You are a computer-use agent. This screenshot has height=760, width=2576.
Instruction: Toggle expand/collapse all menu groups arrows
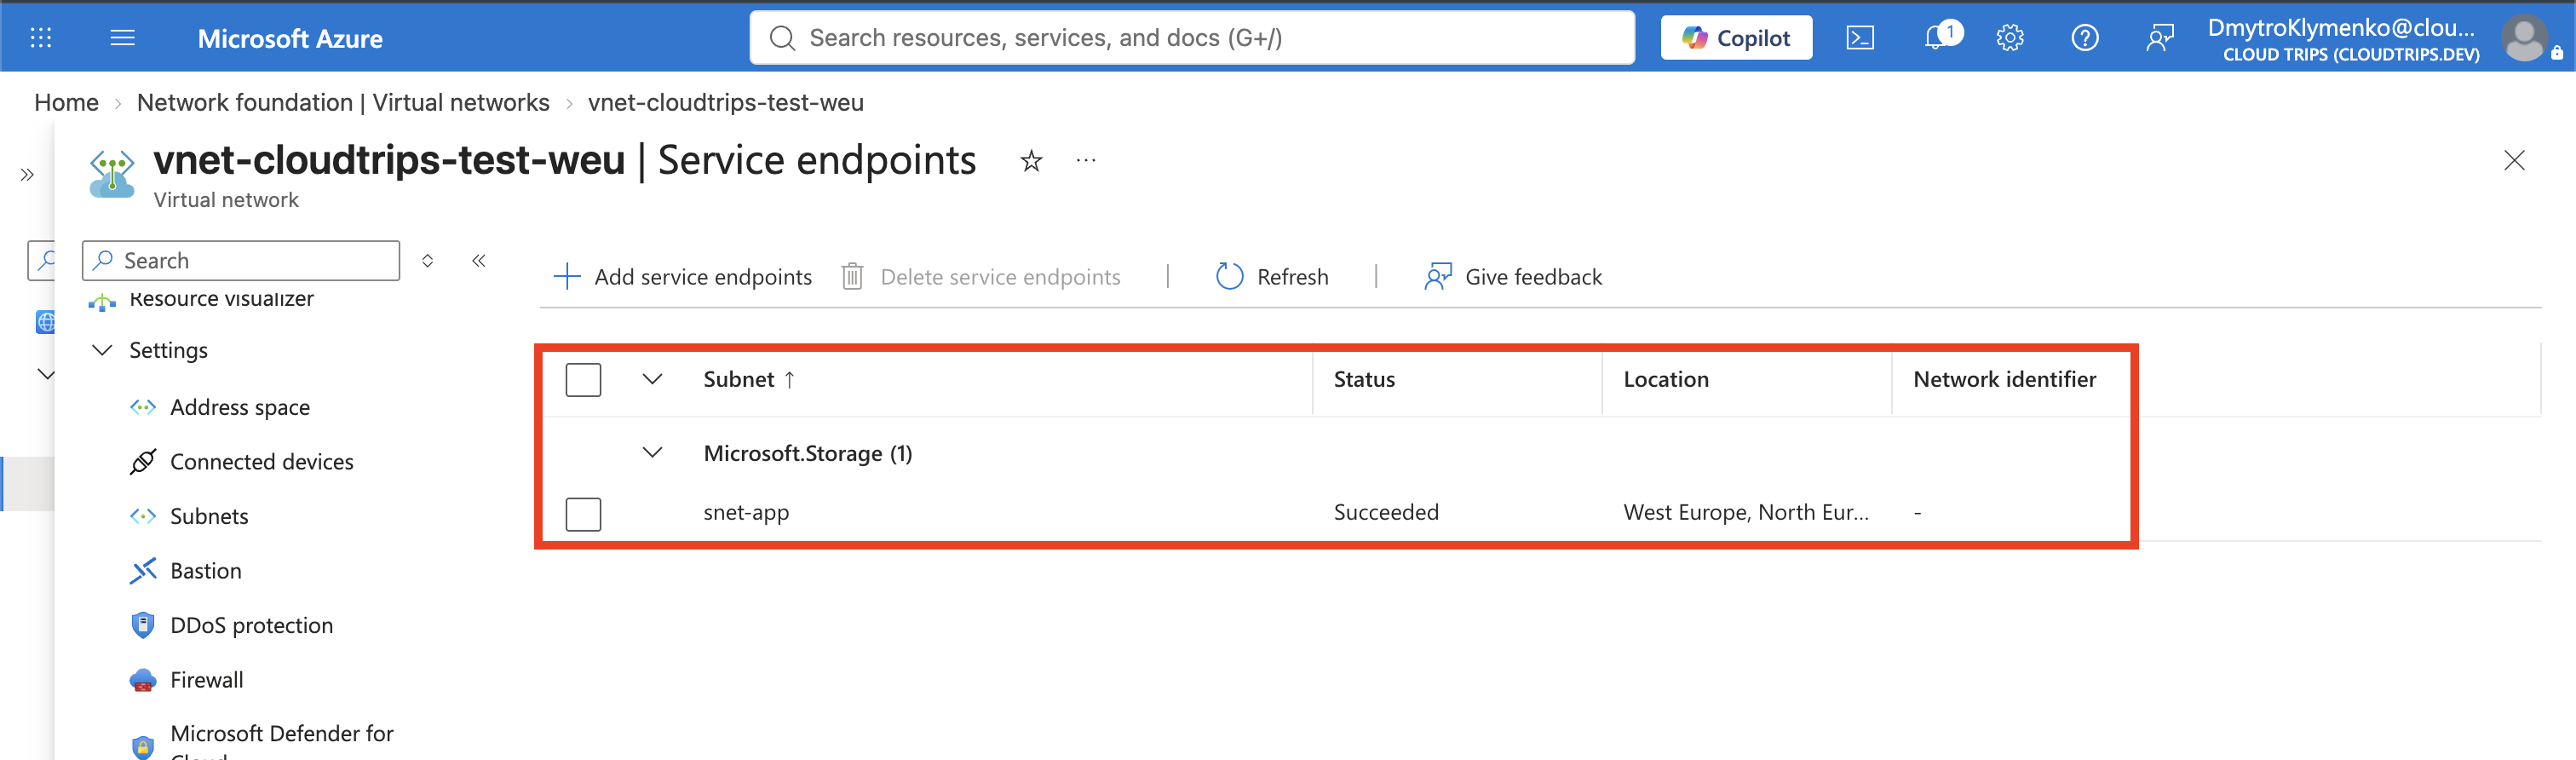427,260
